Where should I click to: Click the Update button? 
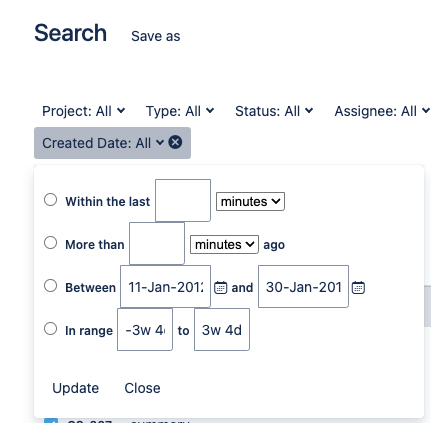pyautogui.click(x=76, y=388)
